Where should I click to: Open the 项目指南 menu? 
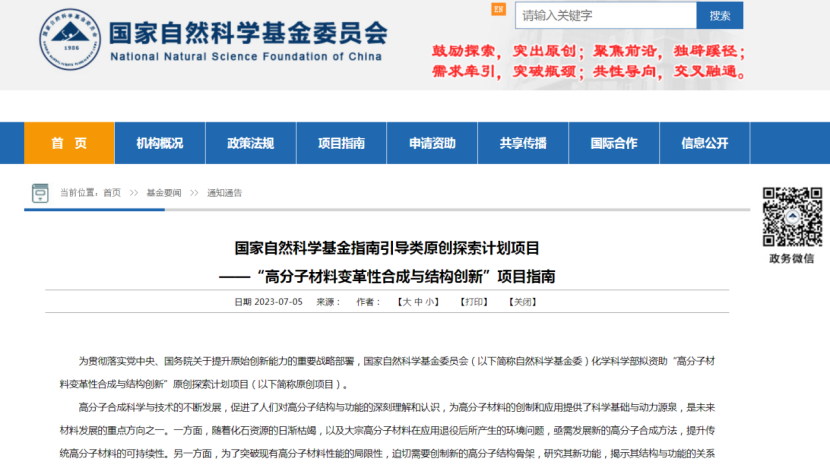341,143
